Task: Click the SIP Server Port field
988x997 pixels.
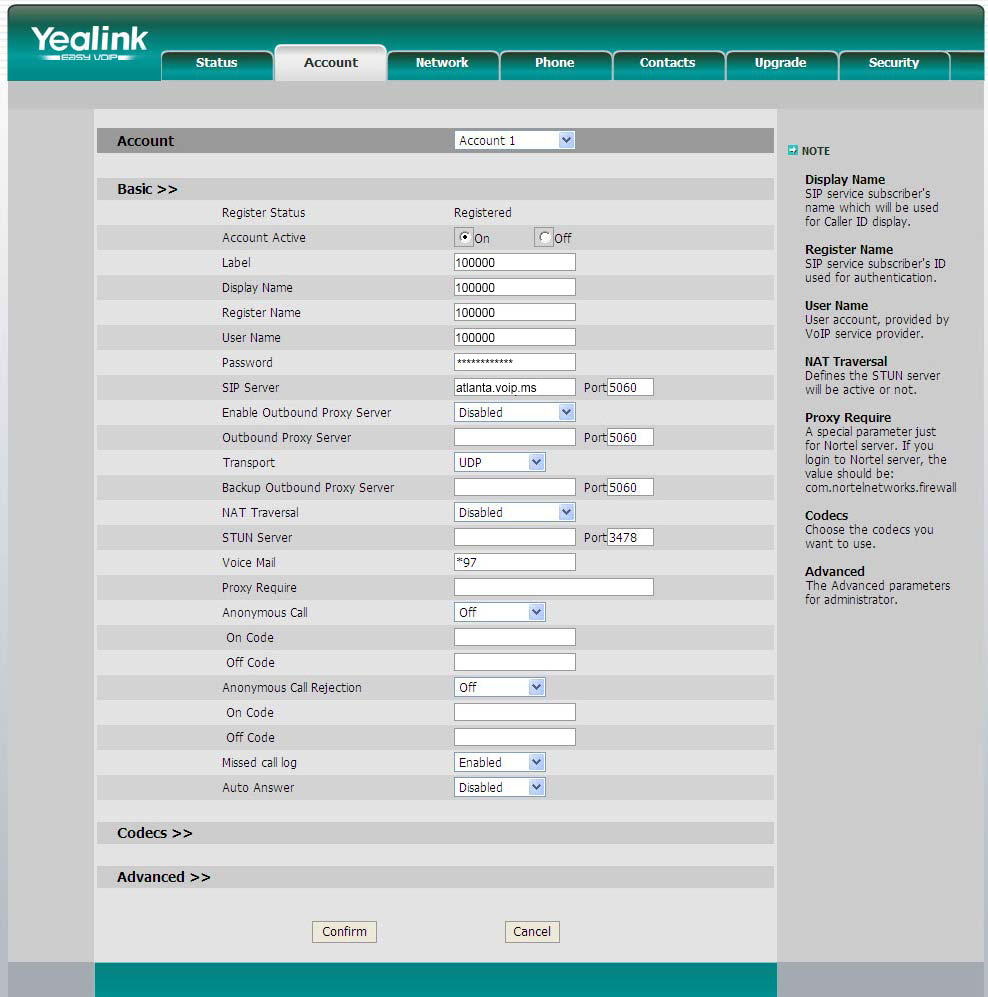Action: click(630, 387)
